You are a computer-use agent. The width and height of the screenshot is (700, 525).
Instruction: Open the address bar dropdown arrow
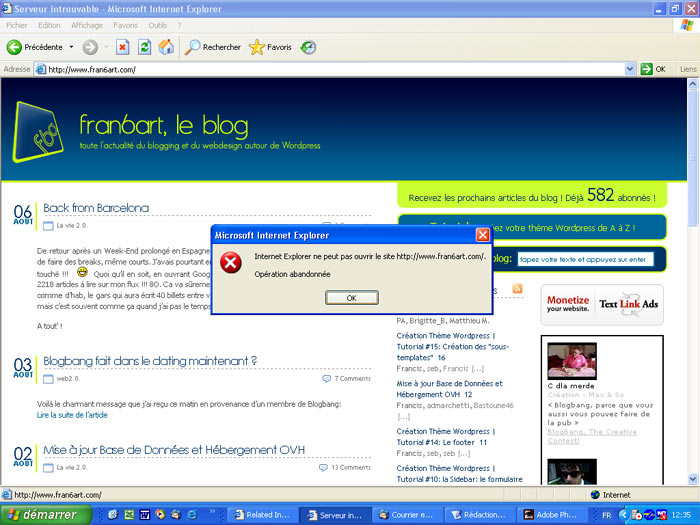tap(629, 69)
